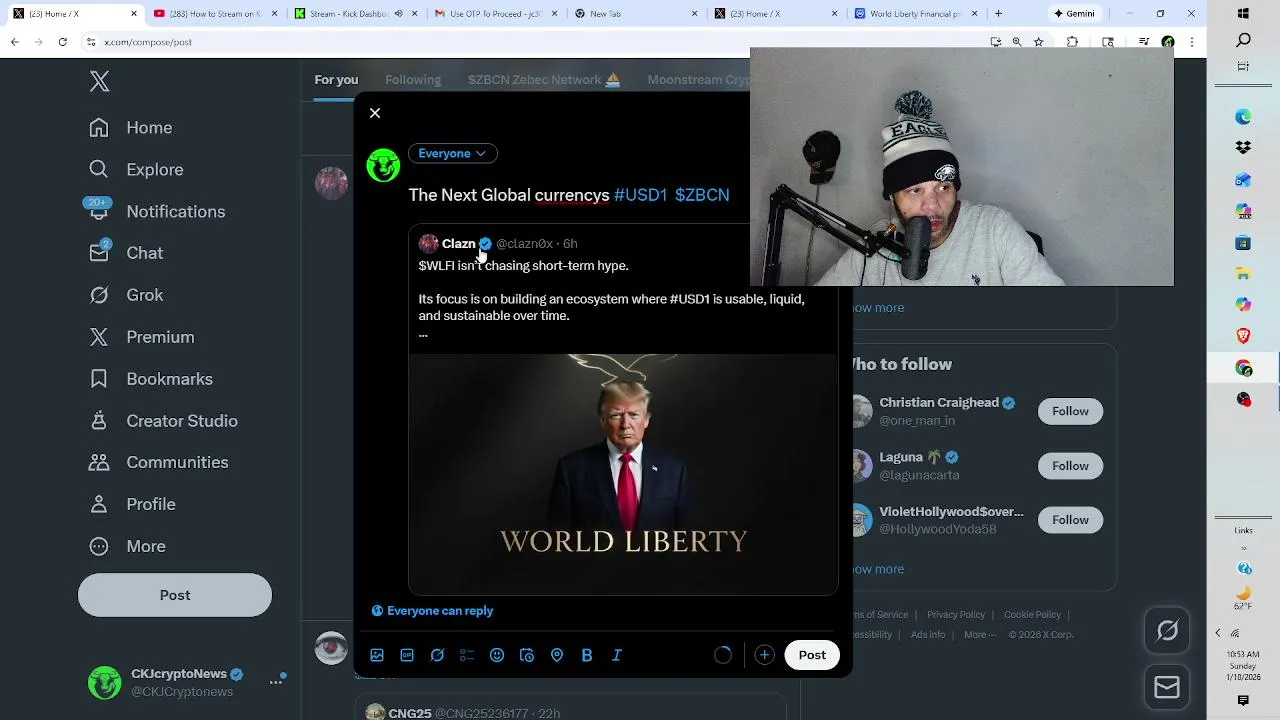The width and height of the screenshot is (1280, 720).
Task: Open the Everyone audience dropdown
Action: (452, 153)
